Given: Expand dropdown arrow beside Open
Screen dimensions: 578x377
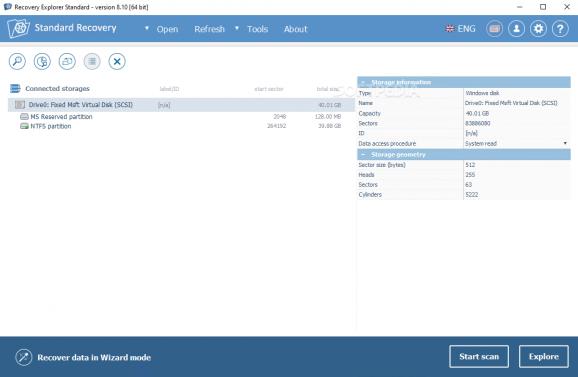Looking at the screenshot, I should (147, 28).
